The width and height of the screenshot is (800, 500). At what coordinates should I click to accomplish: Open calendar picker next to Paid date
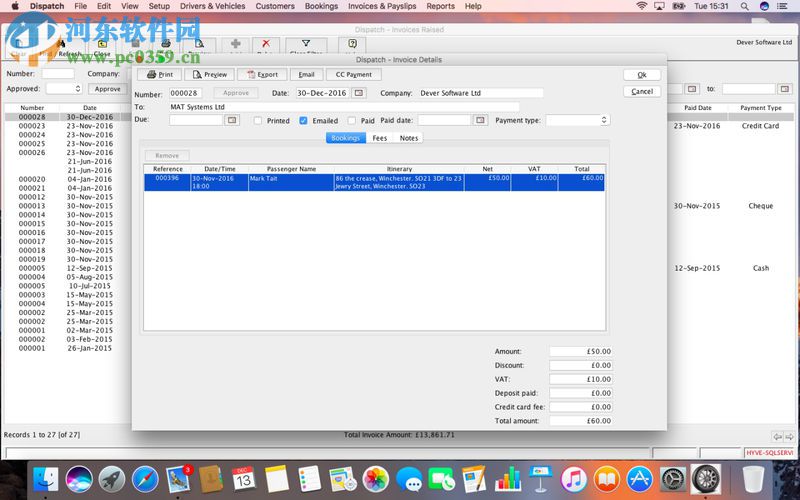480,120
